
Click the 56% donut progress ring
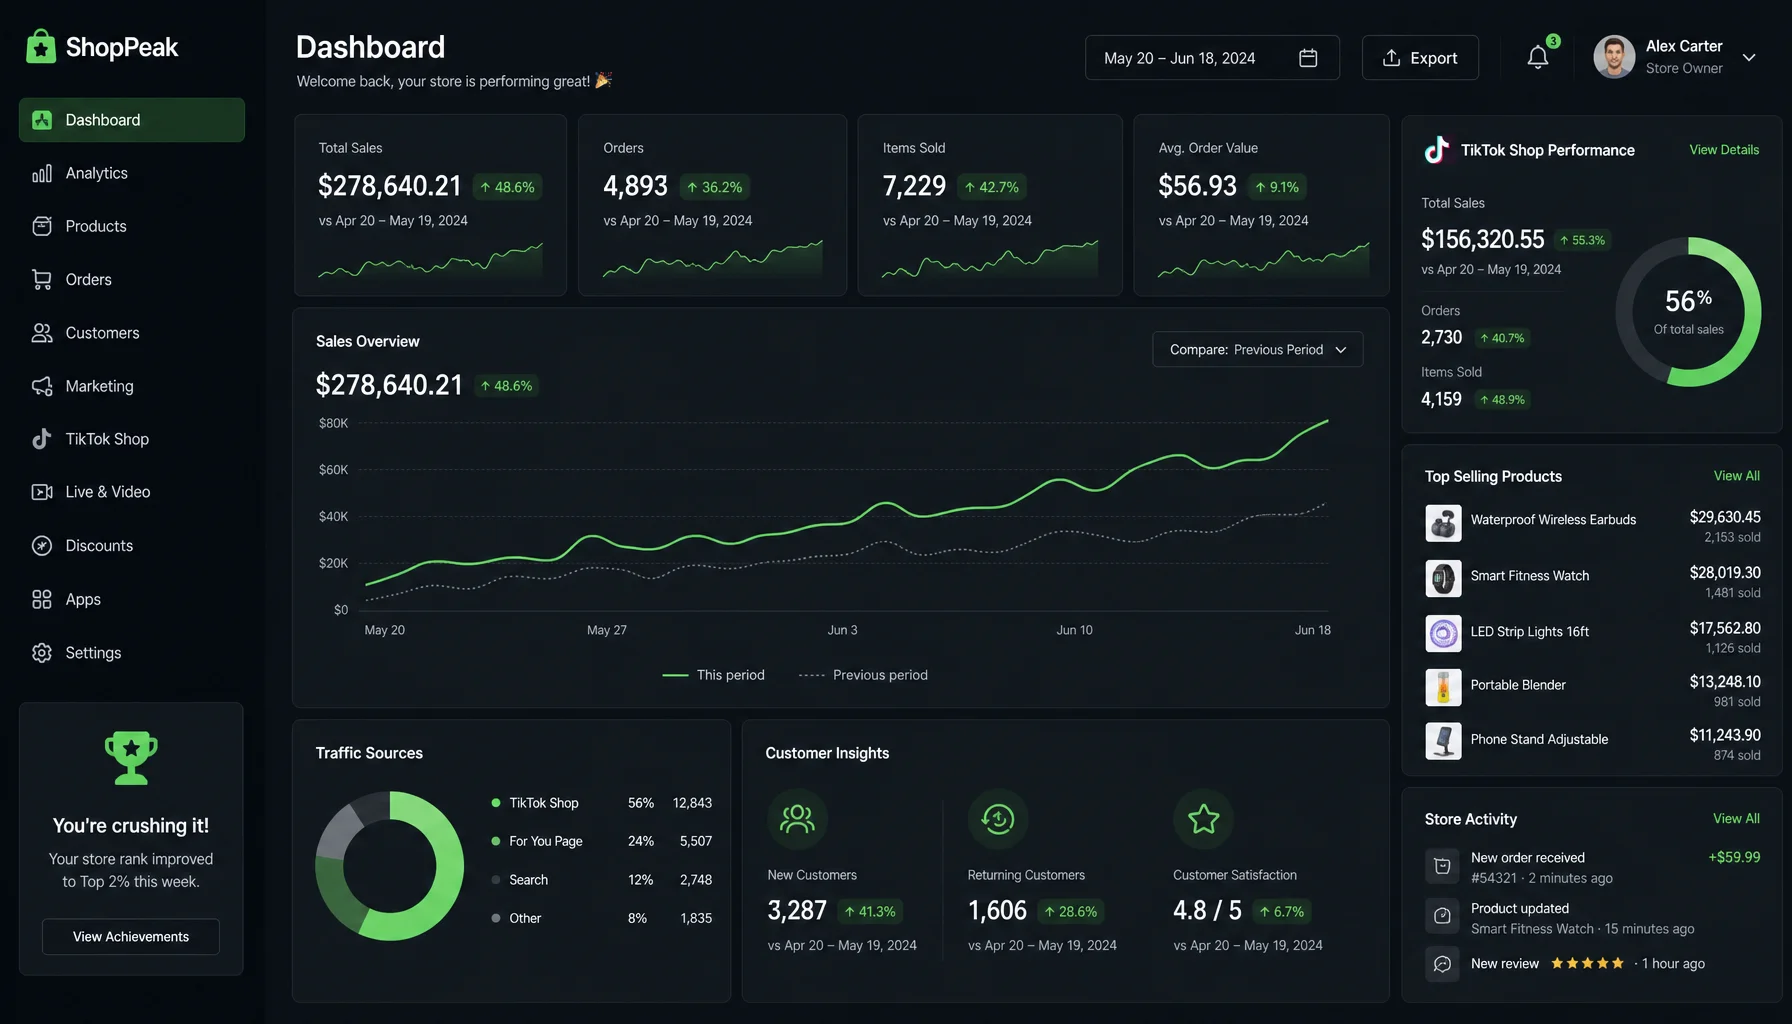pyautogui.click(x=1688, y=311)
